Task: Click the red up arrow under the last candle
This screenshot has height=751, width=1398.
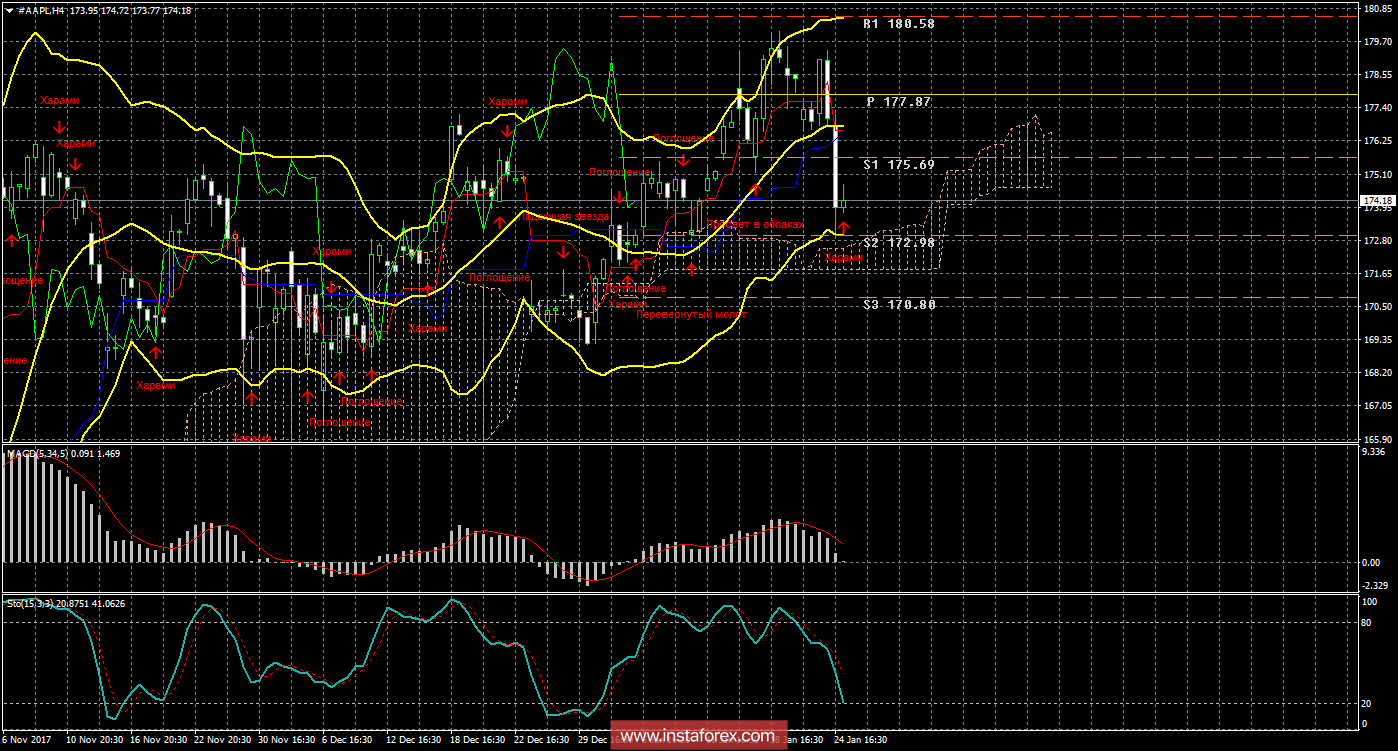Action: 843,229
